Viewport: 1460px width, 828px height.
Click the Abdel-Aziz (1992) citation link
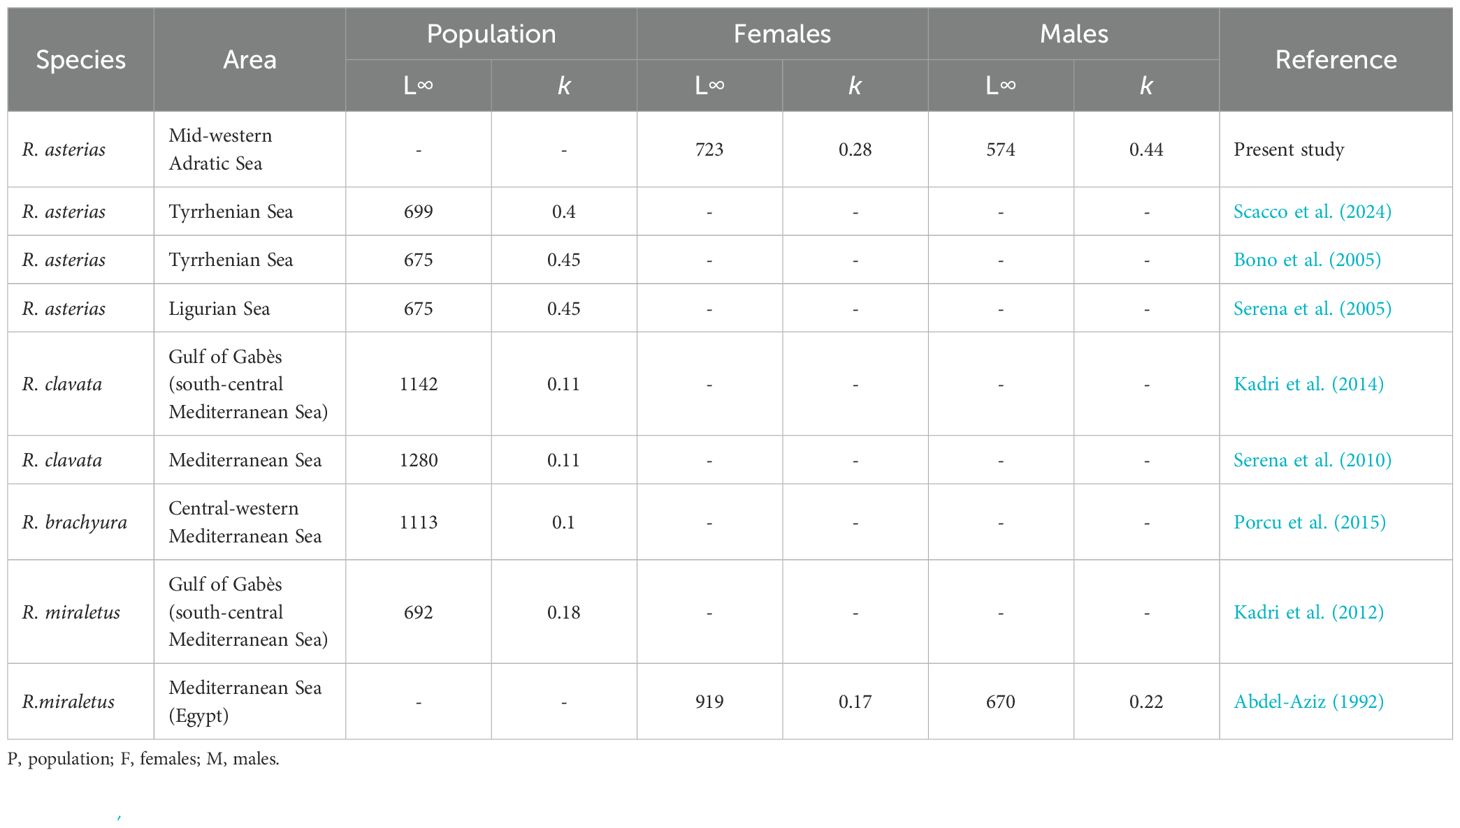[1308, 702]
